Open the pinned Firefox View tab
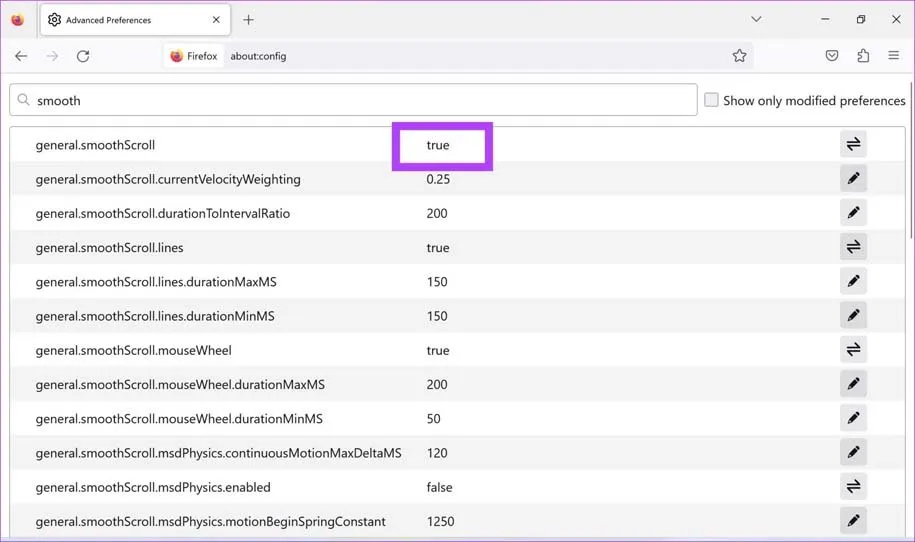Image resolution: width=915 pixels, height=542 pixels. tap(17, 20)
